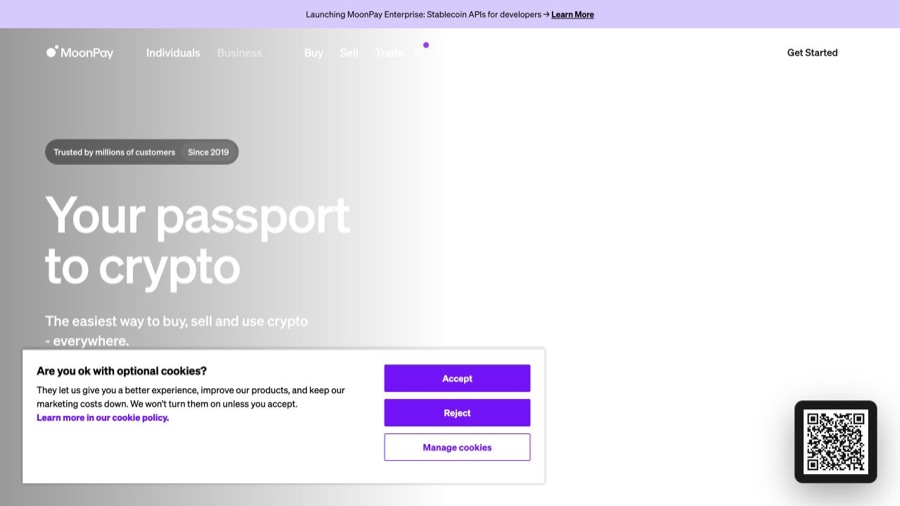
Task: Open the Buy menu item
Action: (x=313, y=53)
